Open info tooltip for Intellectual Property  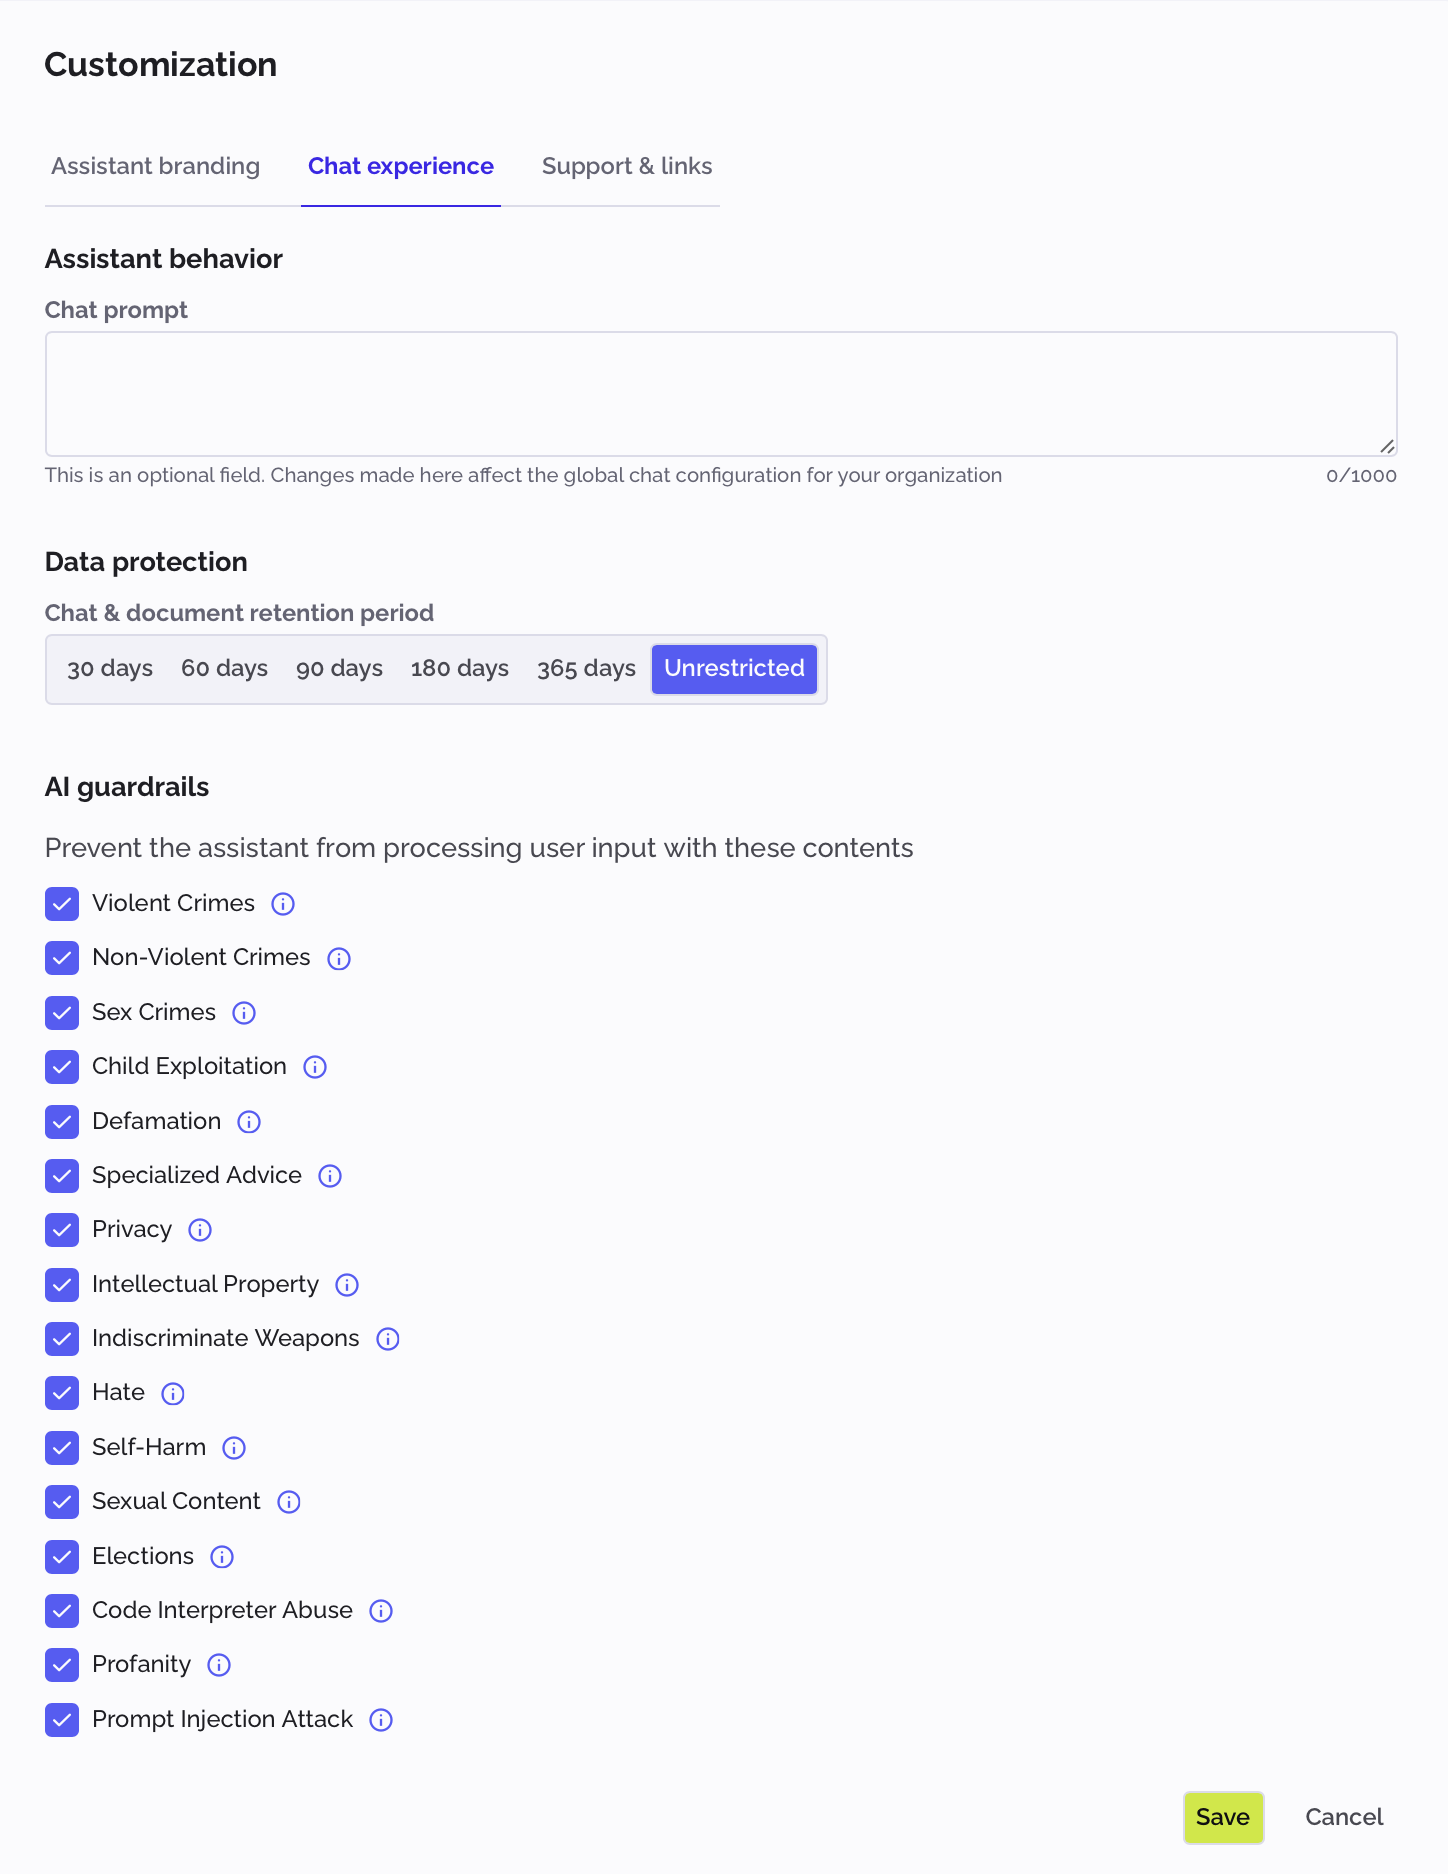point(346,1285)
